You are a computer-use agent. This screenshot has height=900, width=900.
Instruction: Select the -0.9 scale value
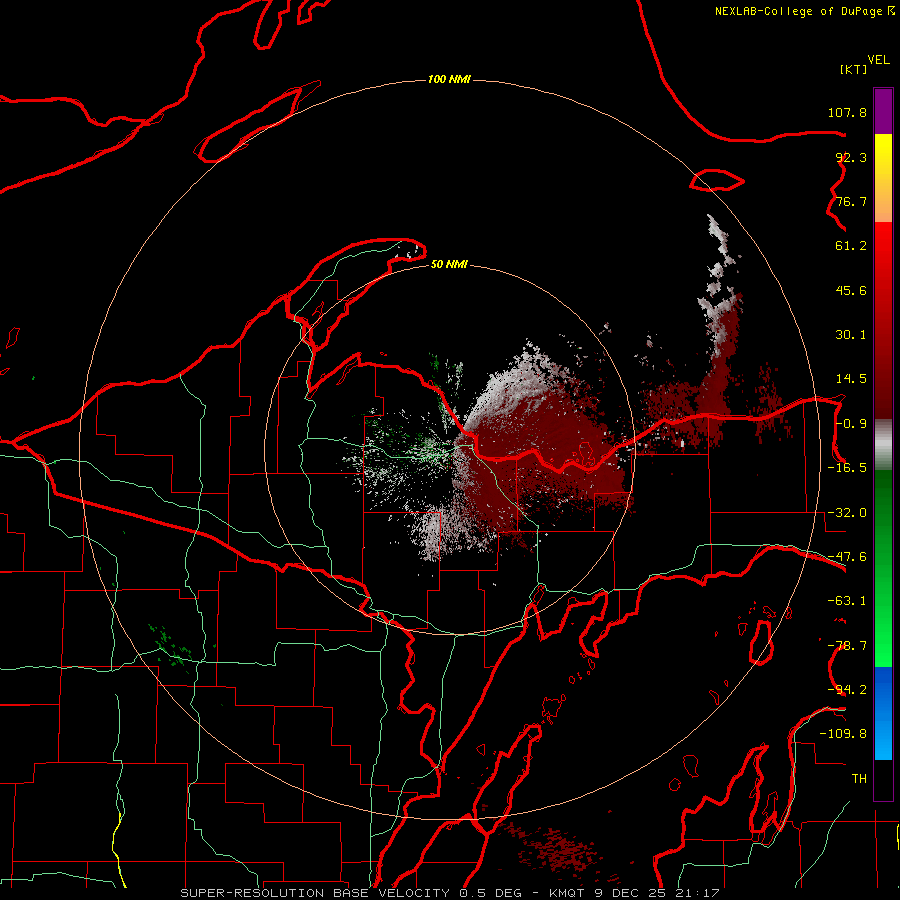point(851,424)
